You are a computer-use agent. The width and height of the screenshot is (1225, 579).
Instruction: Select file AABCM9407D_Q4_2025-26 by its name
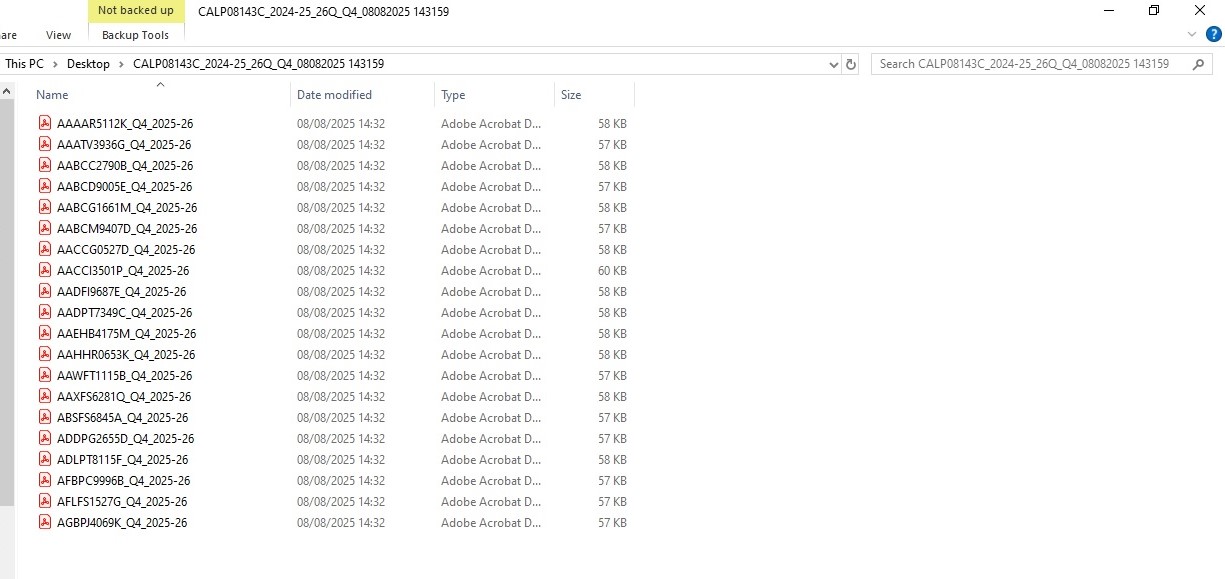(127, 228)
